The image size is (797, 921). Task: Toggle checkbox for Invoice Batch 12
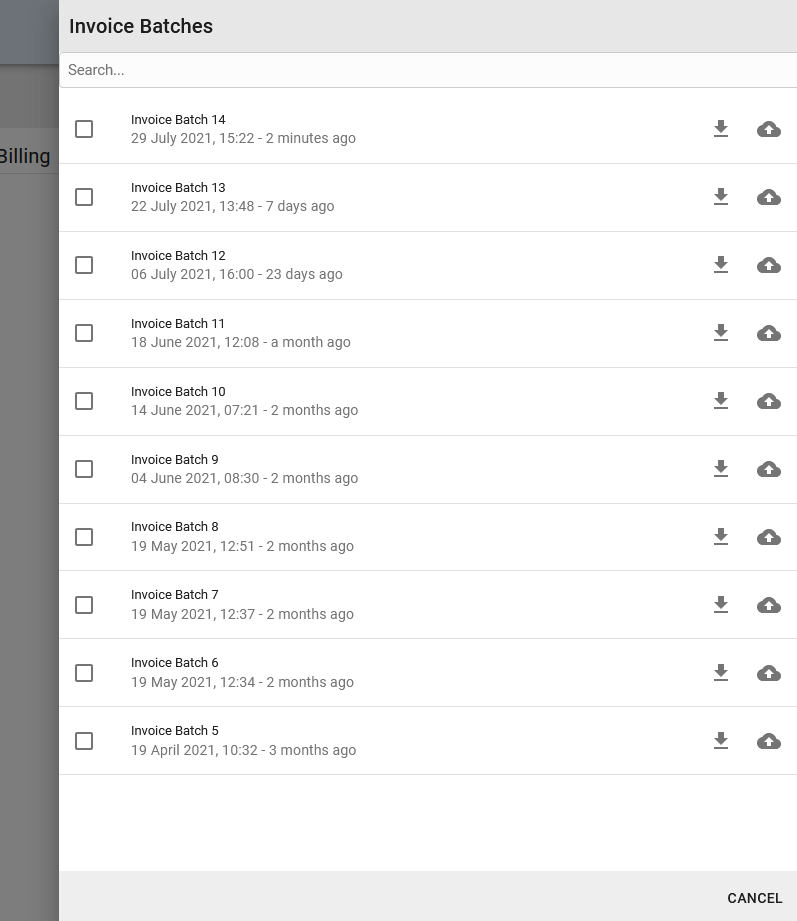[84, 265]
